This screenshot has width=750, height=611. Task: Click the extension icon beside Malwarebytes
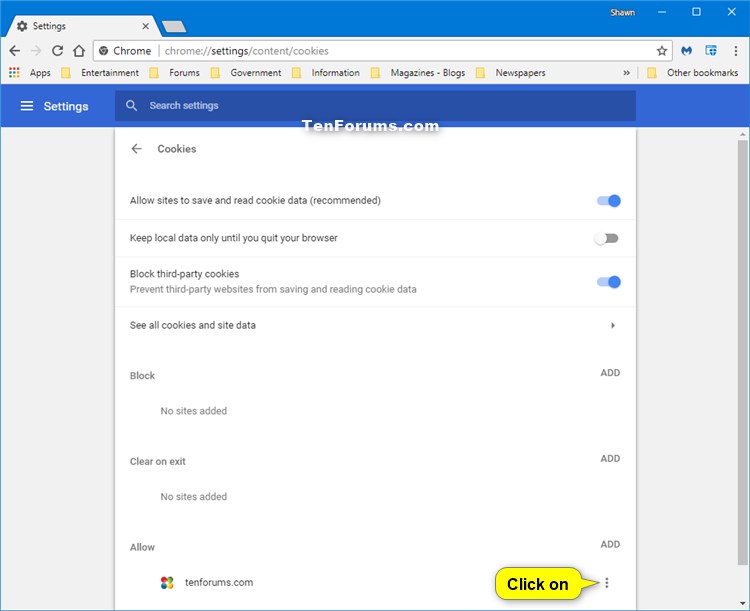click(x=711, y=50)
